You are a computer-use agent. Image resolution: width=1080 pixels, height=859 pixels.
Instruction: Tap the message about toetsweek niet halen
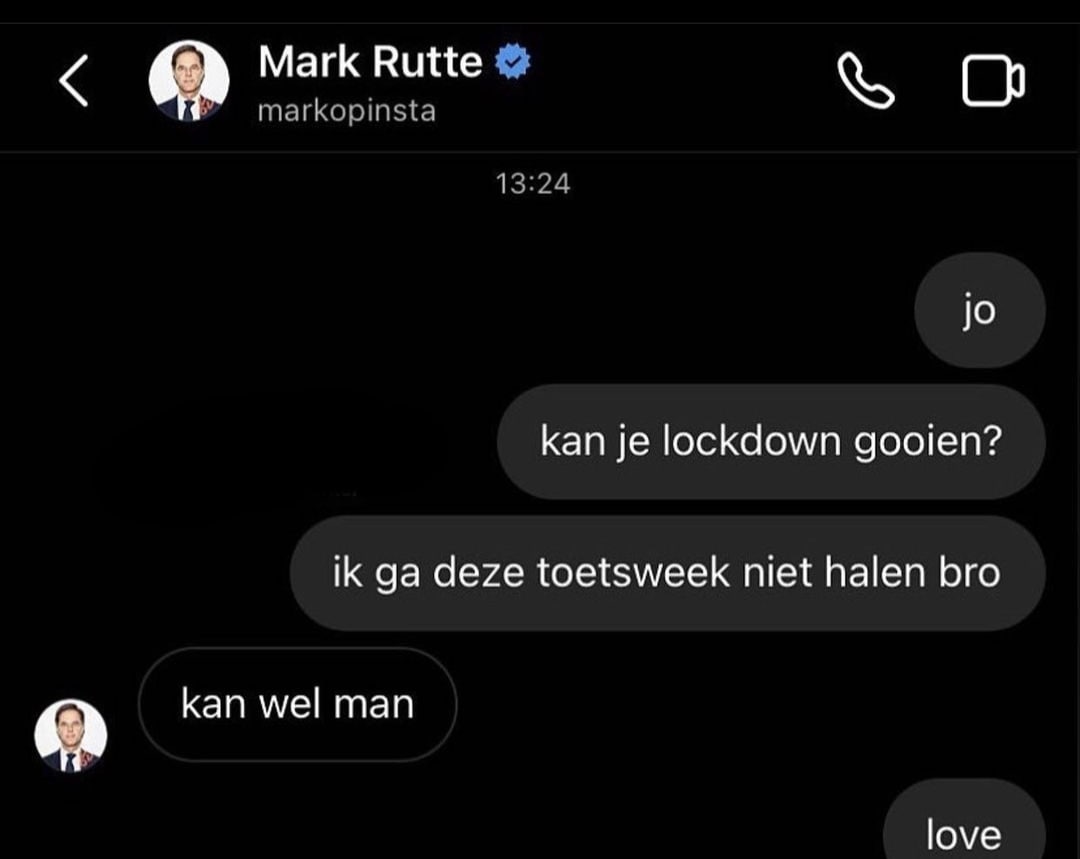pos(667,573)
